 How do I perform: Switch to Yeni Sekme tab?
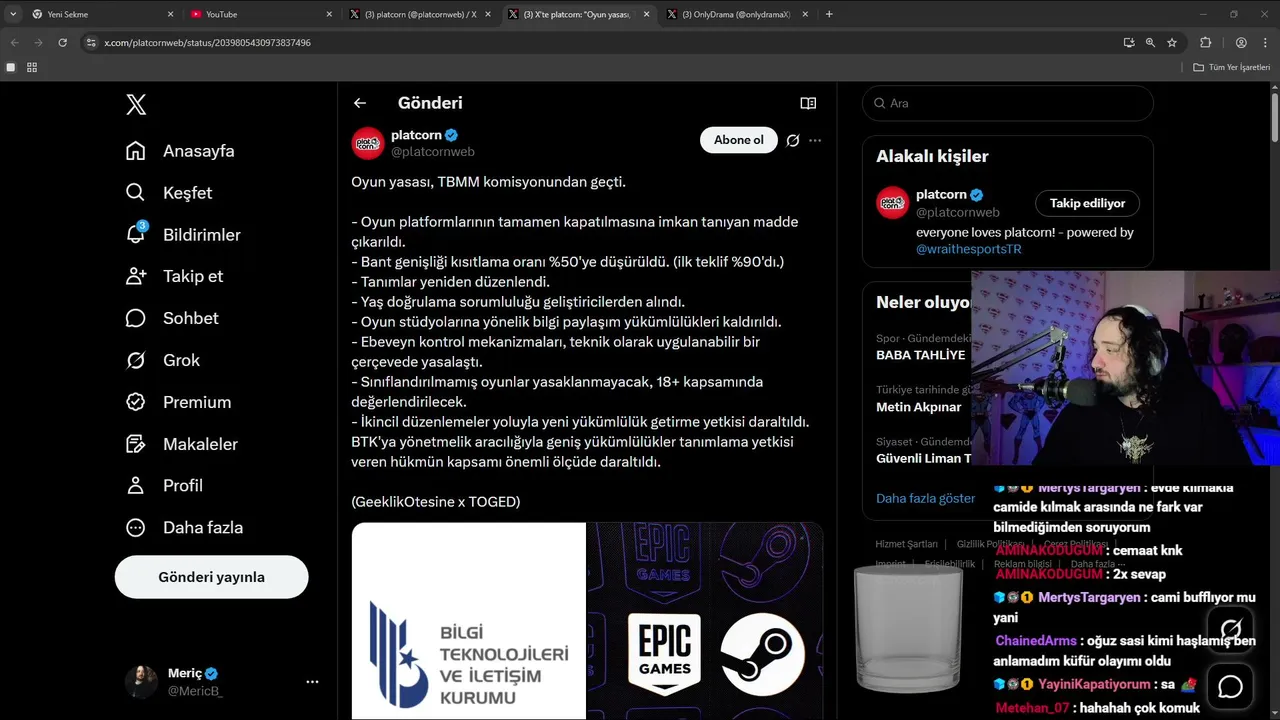point(98,14)
